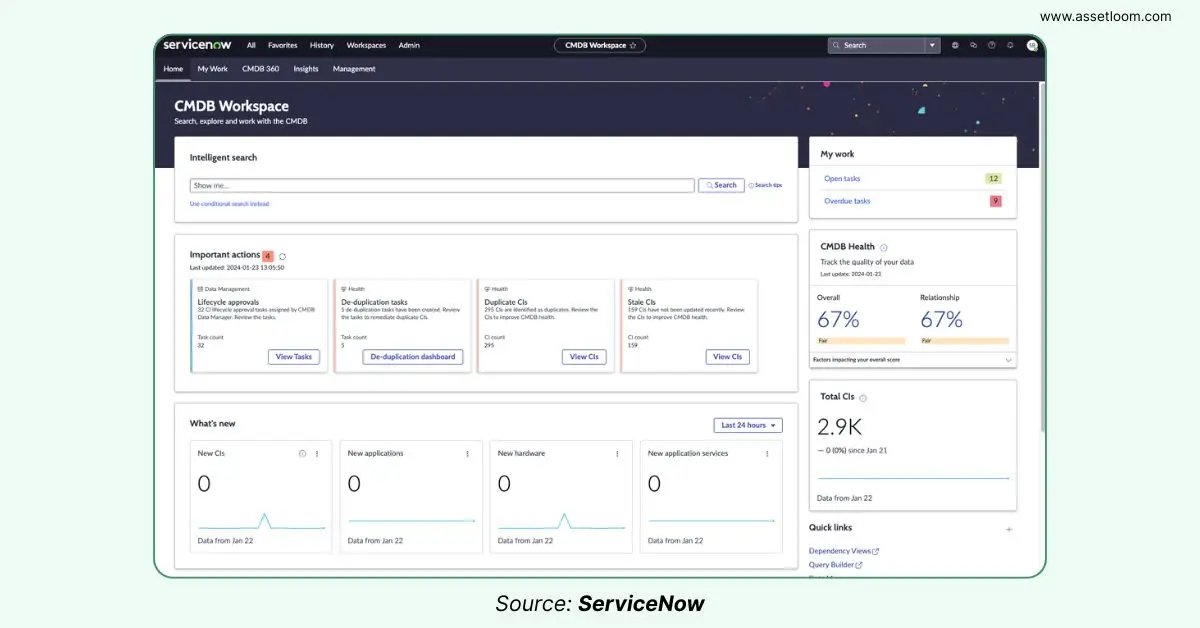1200x628 pixels.
Task: Click the overflow menu on New hardware card
Action: 617,453
